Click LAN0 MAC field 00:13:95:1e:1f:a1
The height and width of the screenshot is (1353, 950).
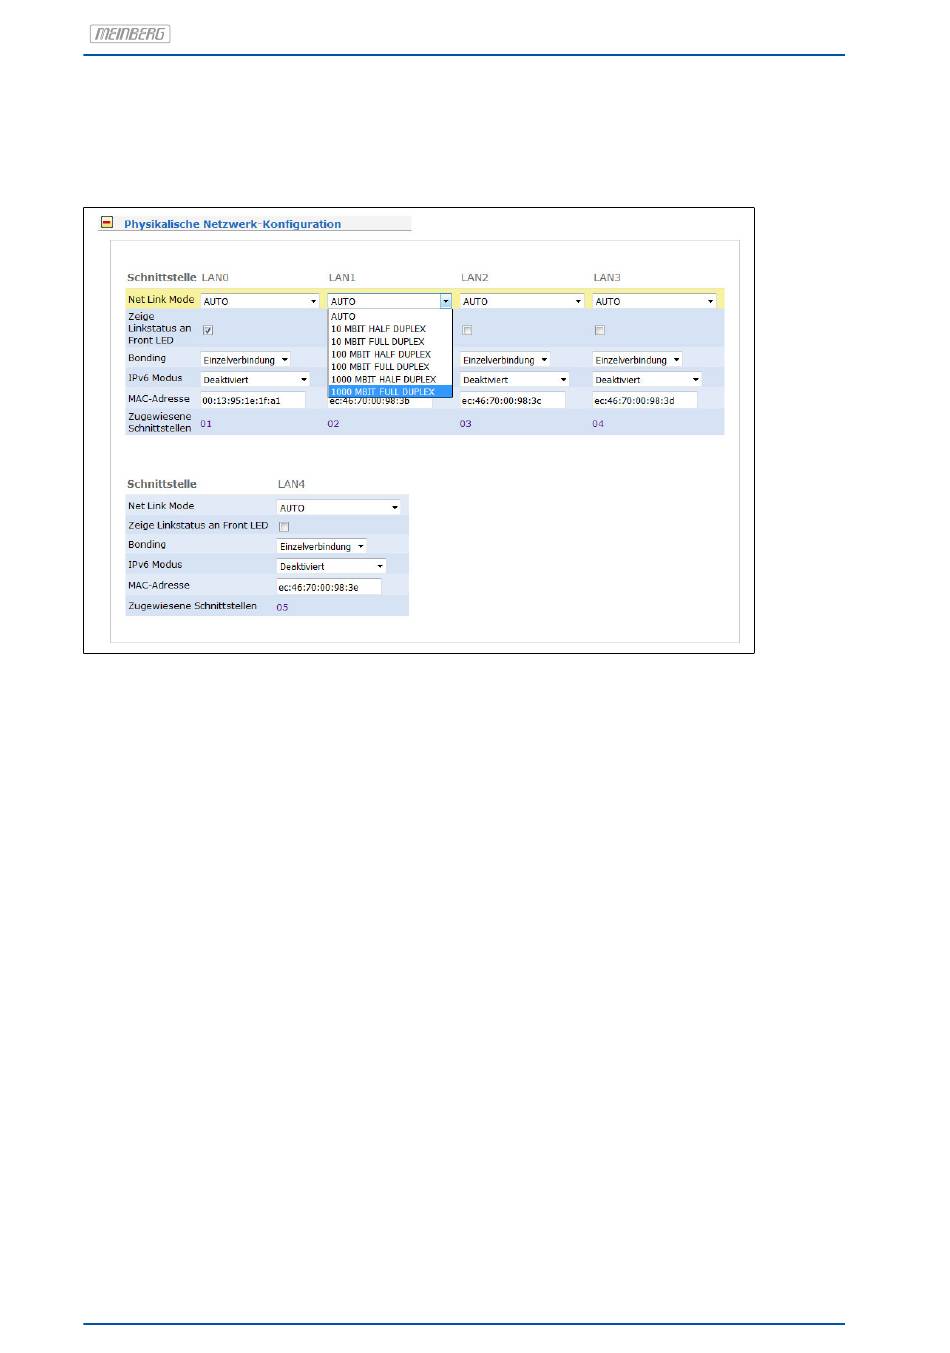click(x=253, y=400)
